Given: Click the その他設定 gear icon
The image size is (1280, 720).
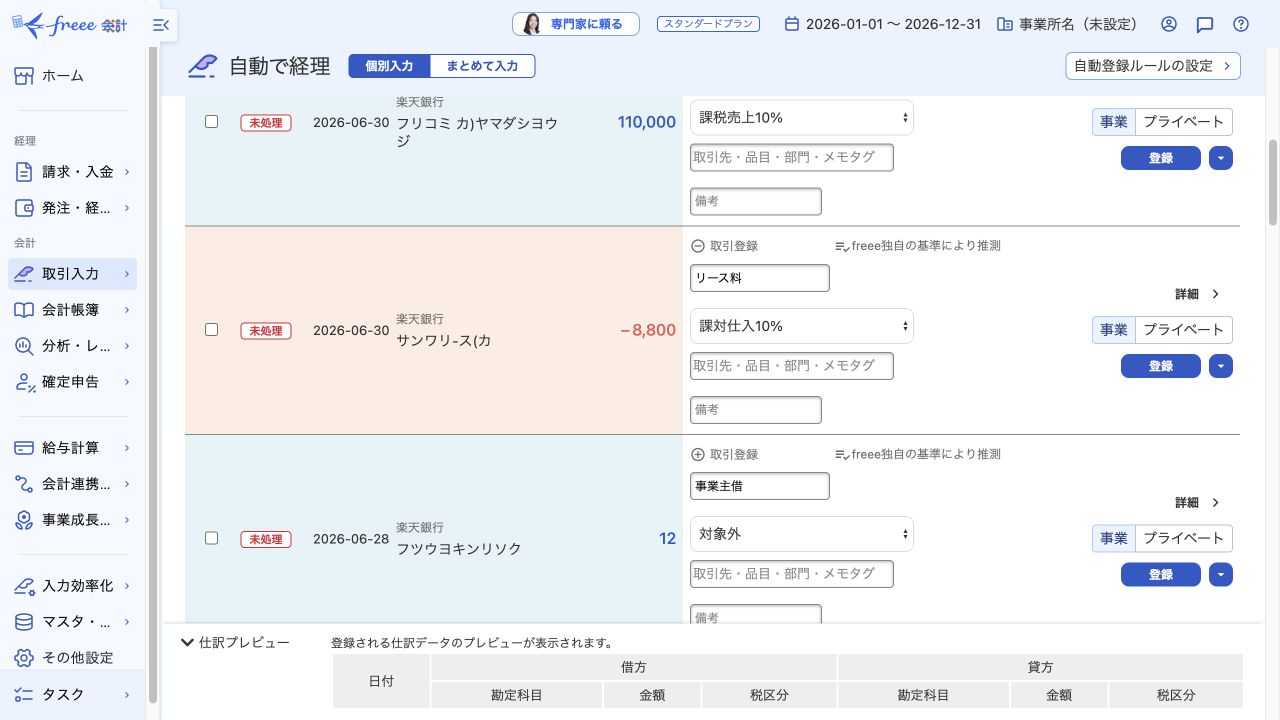Looking at the screenshot, I should [x=25, y=658].
